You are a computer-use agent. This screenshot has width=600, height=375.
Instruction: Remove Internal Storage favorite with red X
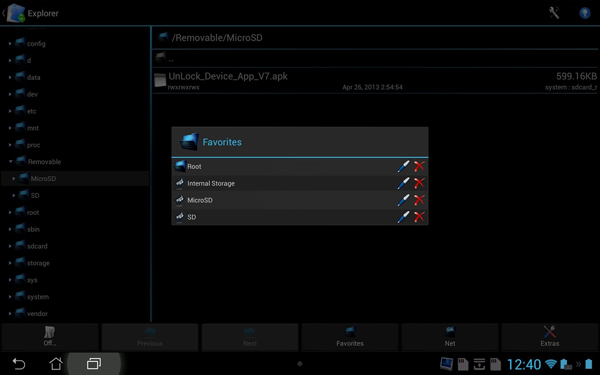pos(419,183)
